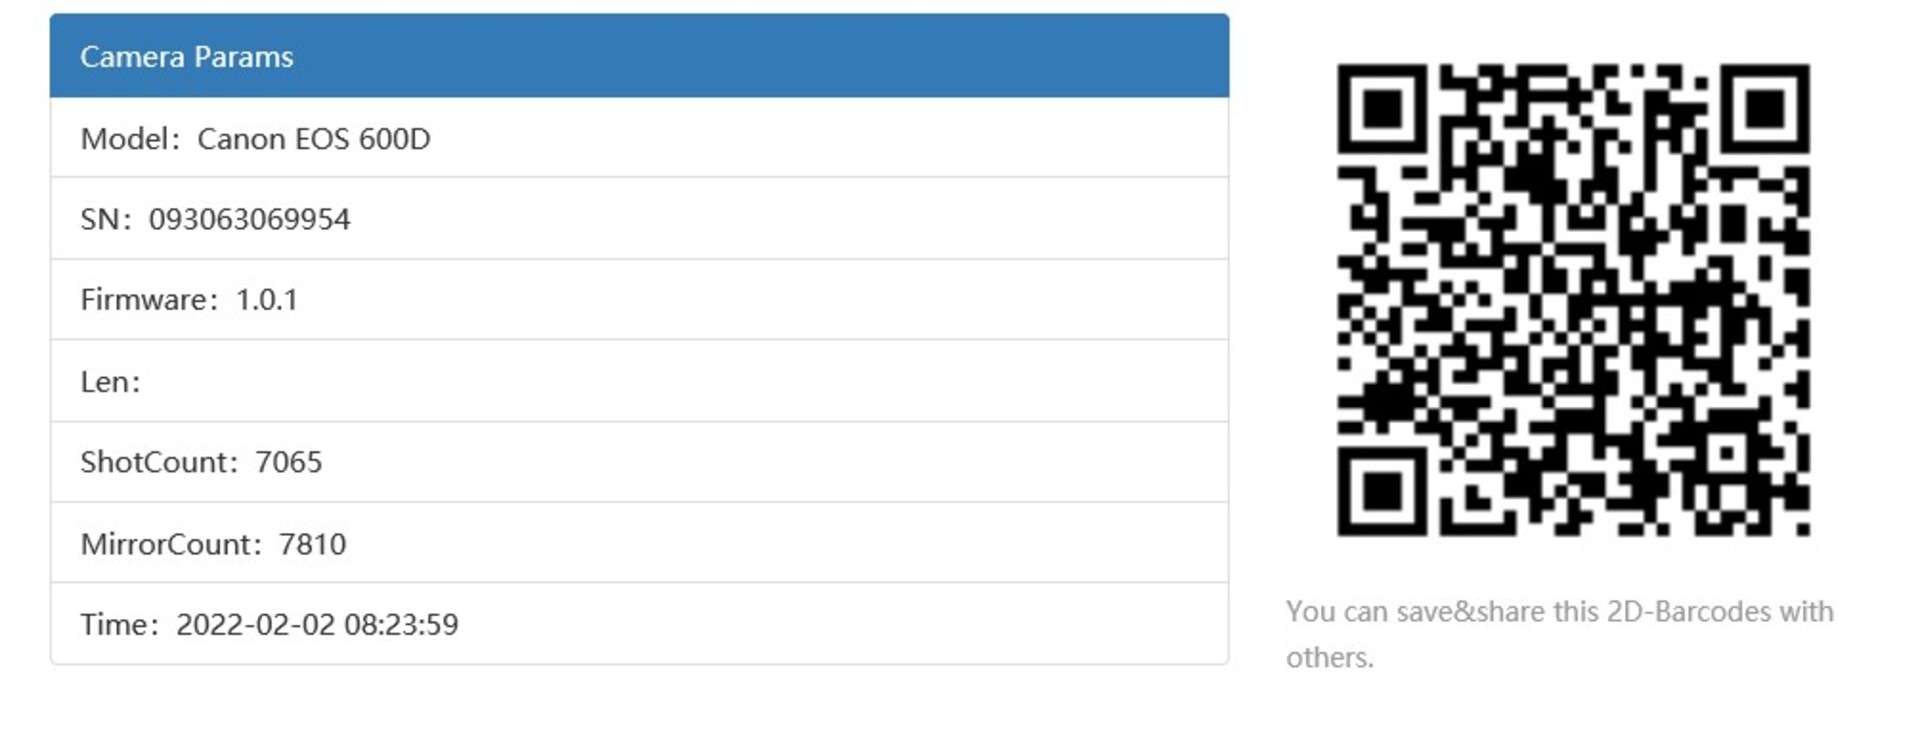Select the Model label text

125,138
